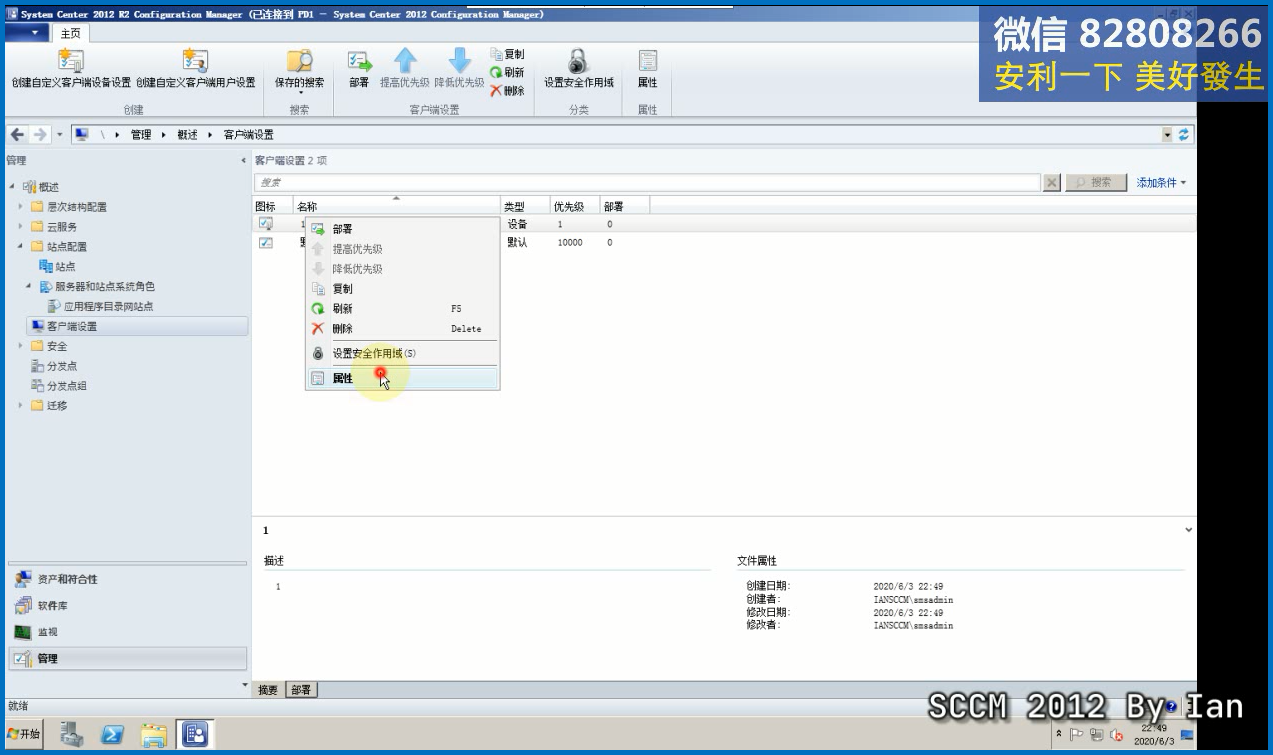This screenshot has height=755, width=1273.
Task: Expand the 迁移 folder
Action: coord(20,405)
